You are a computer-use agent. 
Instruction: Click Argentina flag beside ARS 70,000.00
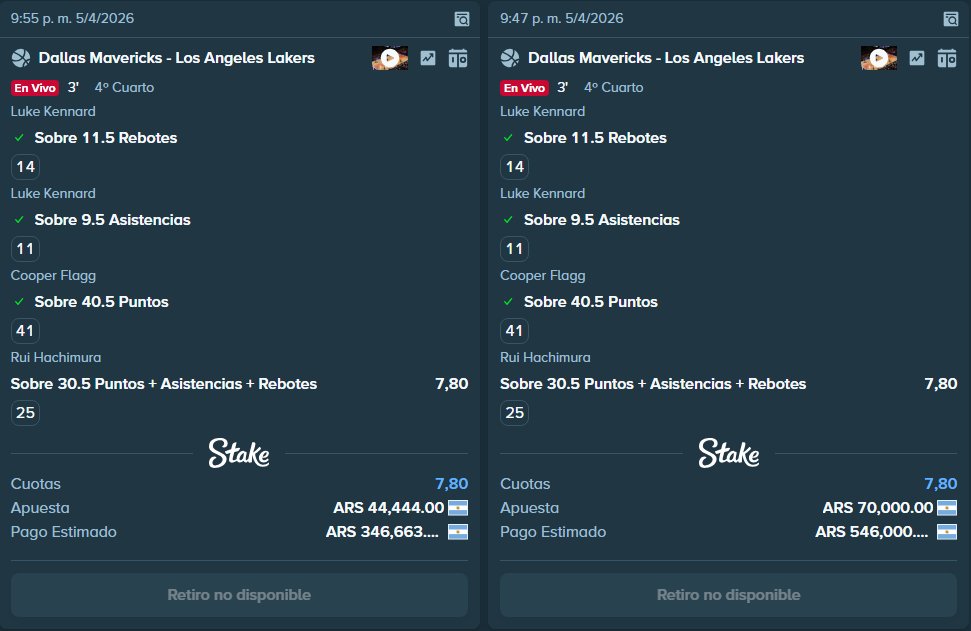[947, 508]
